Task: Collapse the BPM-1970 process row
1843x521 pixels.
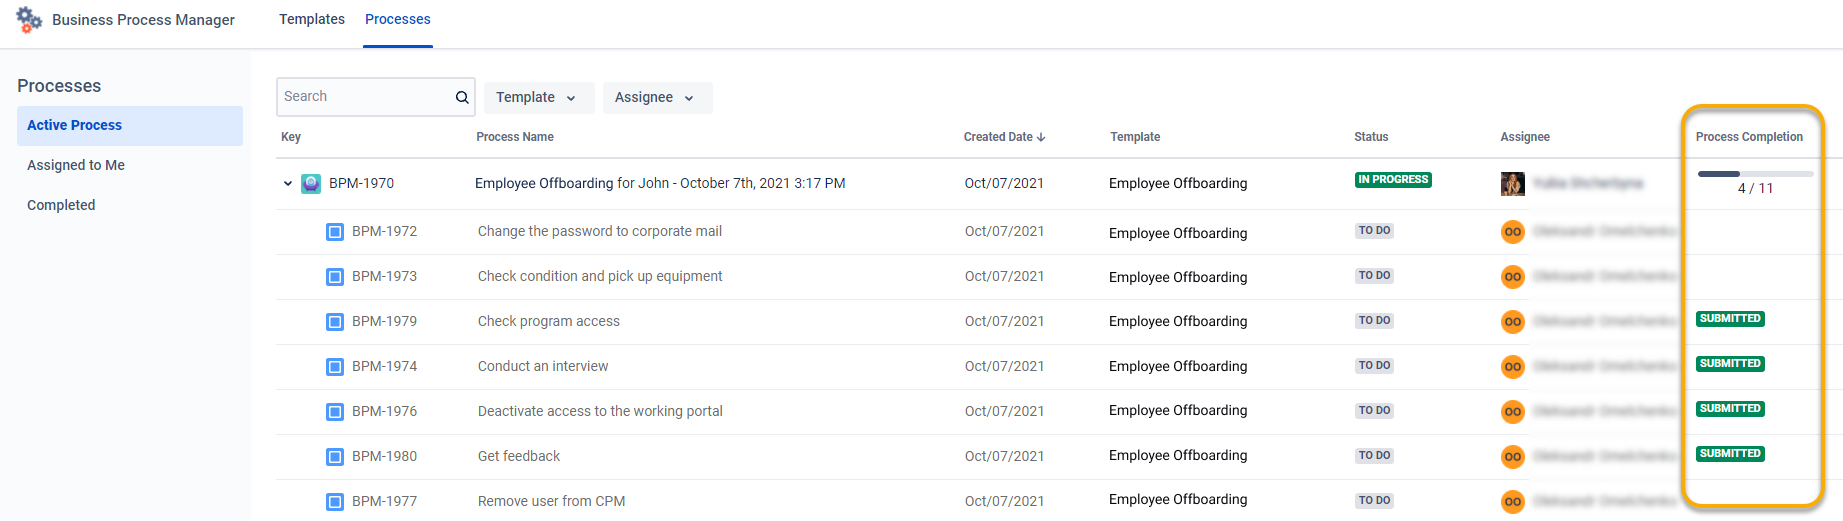Action: 288,183
